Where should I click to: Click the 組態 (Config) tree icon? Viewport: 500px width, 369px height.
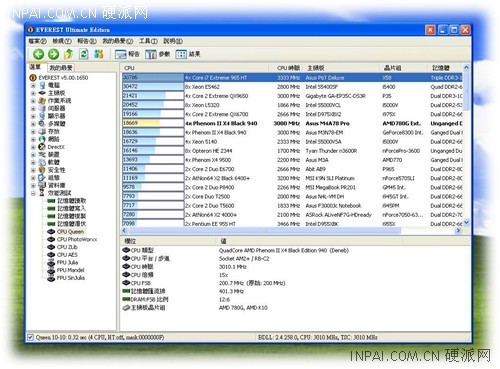coord(42,178)
